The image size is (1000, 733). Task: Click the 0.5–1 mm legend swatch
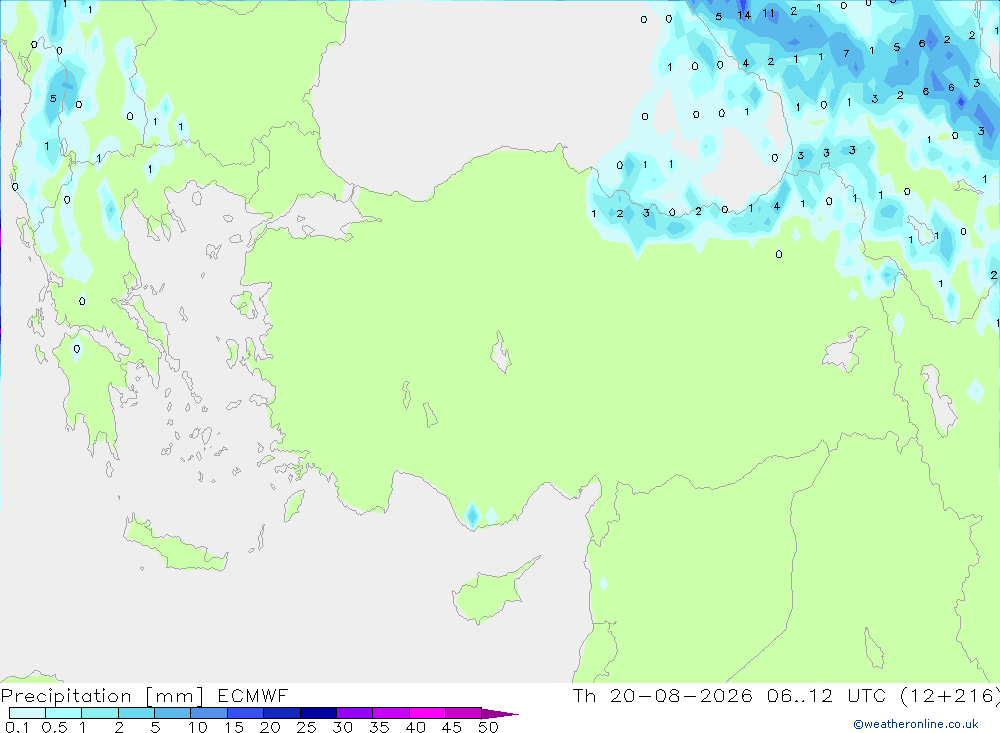(x=64, y=713)
